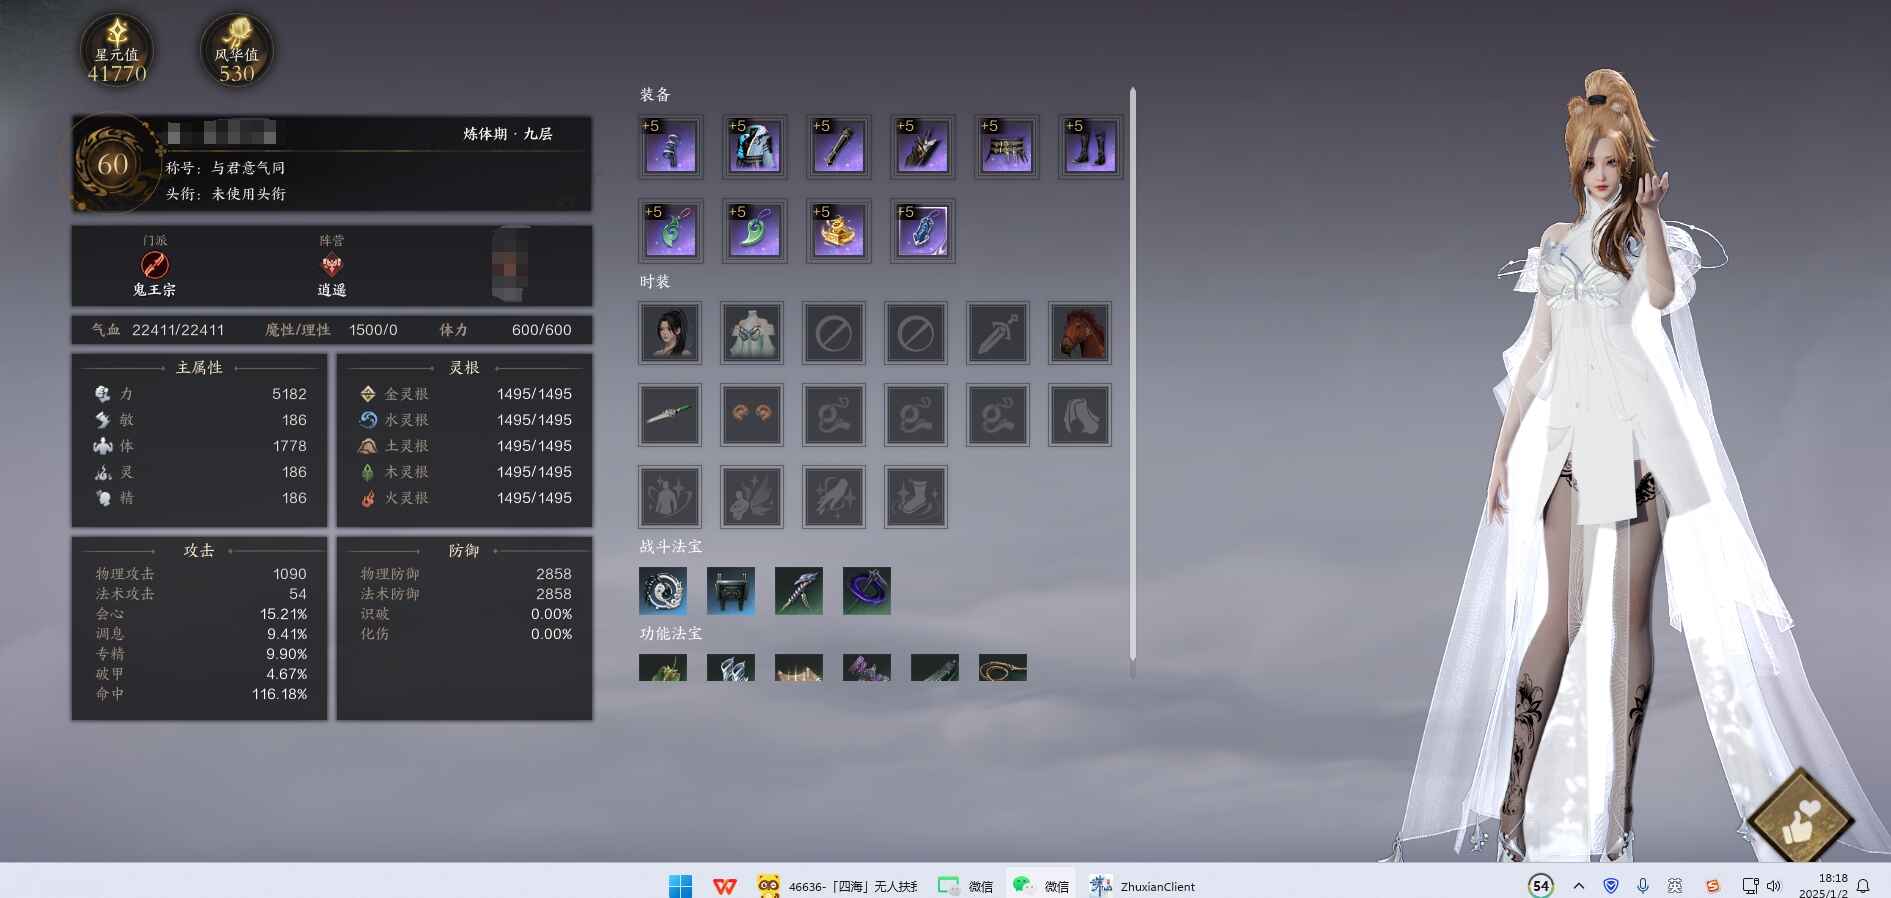Image resolution: width=1891 pixels, height=898 pixels.
Task: Select the green-handled blade fashion slot
Action: tap(670, 415)
